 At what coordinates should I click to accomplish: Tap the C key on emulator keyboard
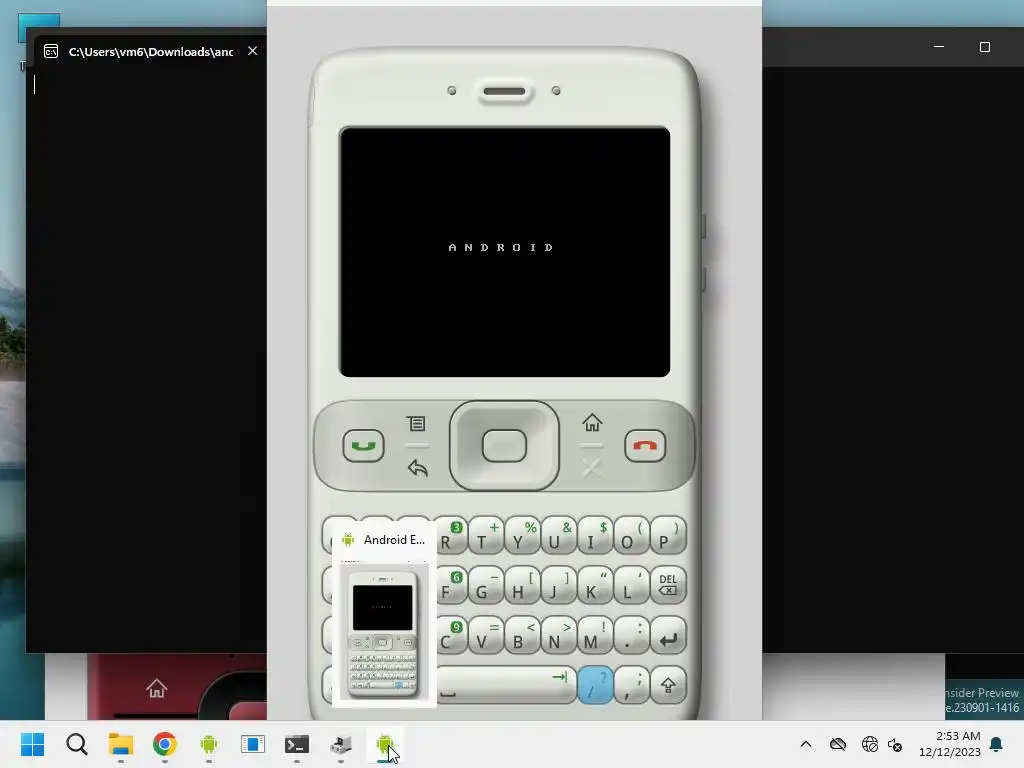click(451, 635)
